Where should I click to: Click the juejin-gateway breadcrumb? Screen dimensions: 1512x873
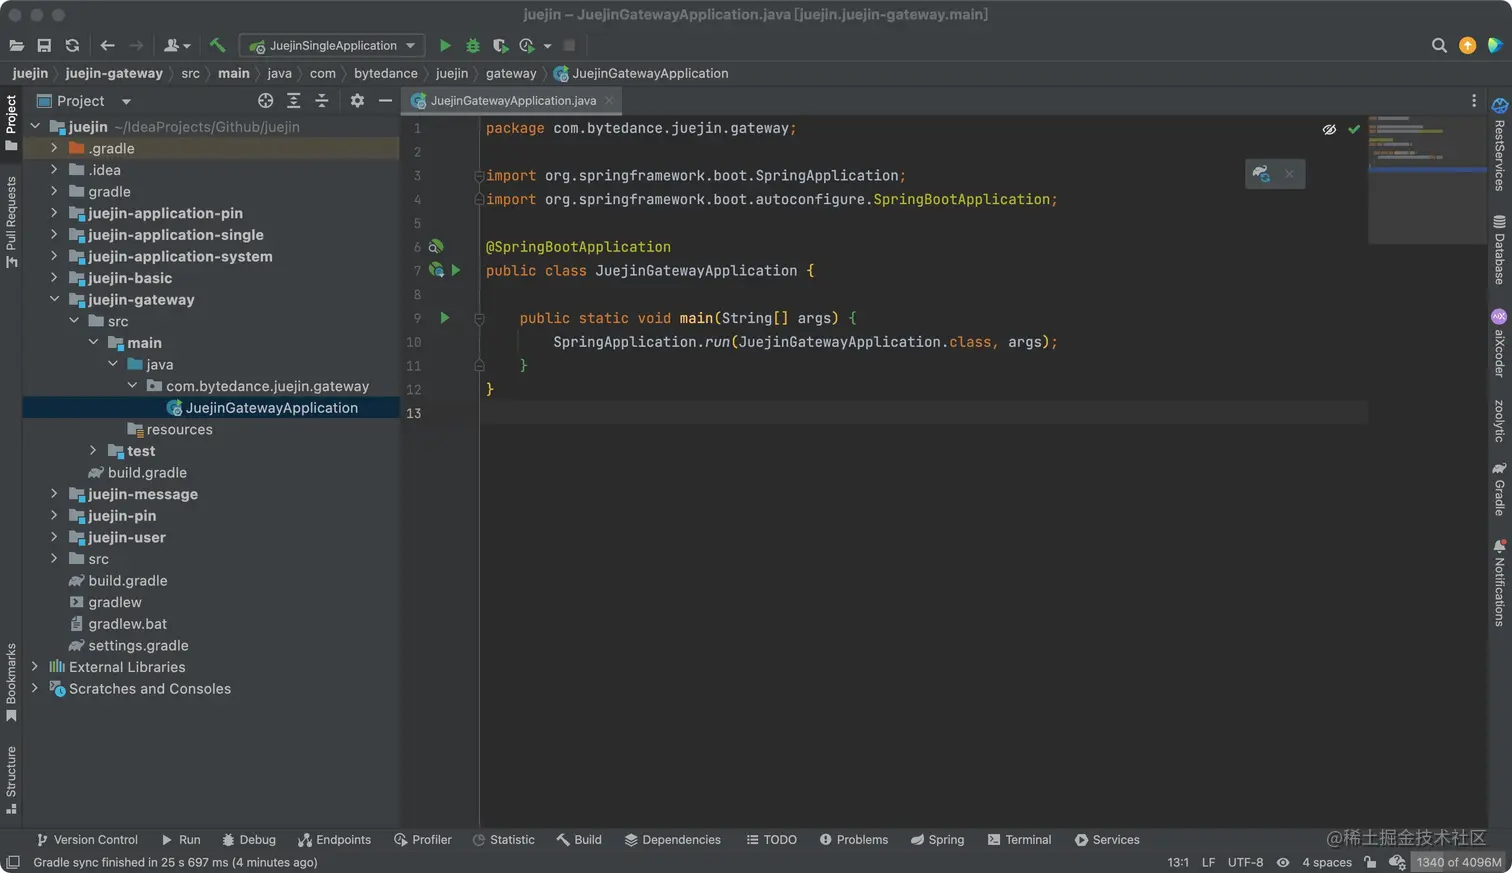[x=114, y=73]
